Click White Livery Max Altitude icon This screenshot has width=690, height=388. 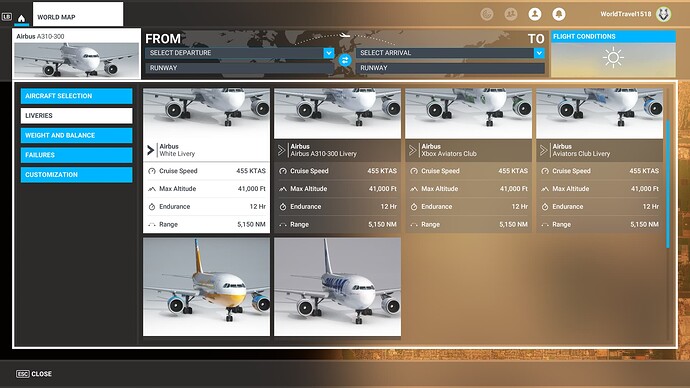152,189
